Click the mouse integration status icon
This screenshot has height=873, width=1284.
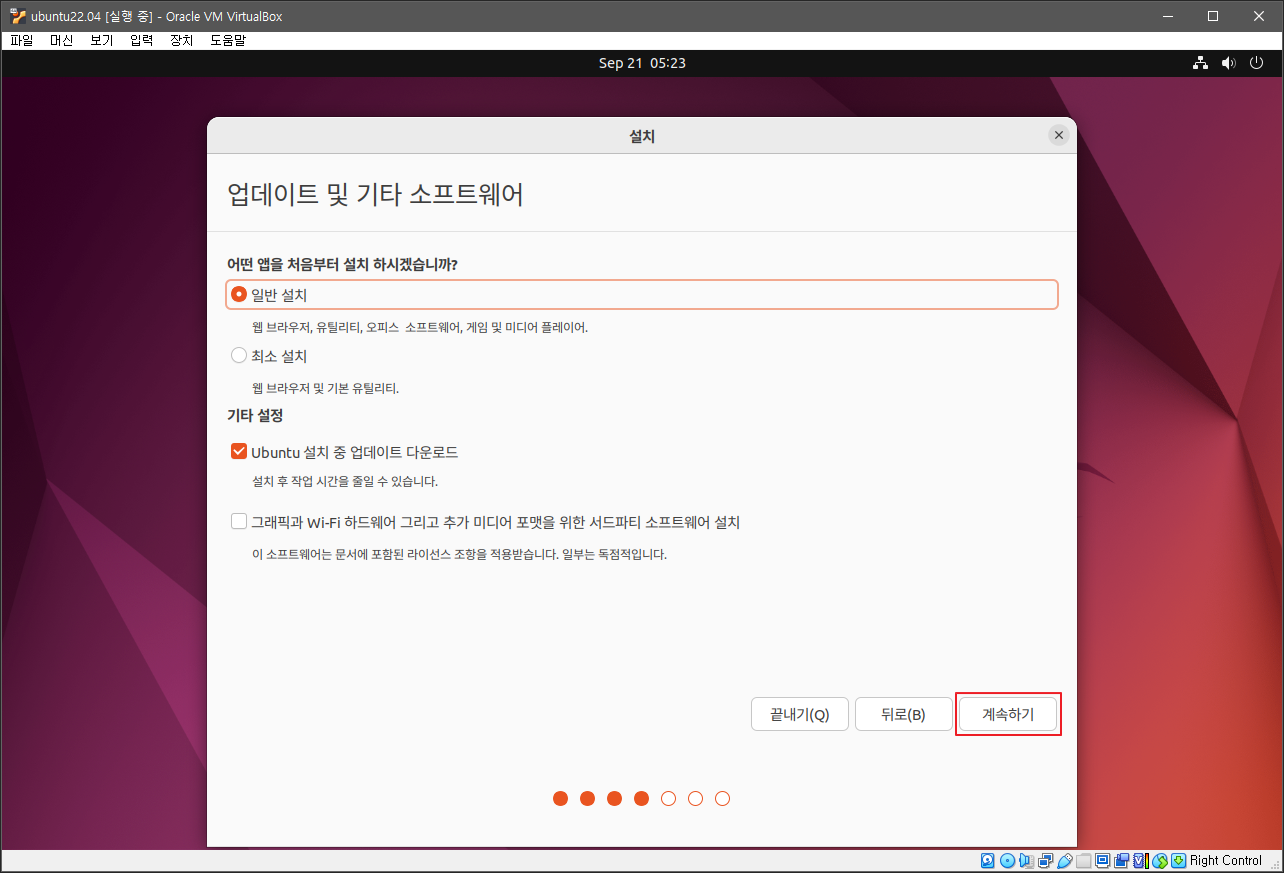tap(1160, 860)
